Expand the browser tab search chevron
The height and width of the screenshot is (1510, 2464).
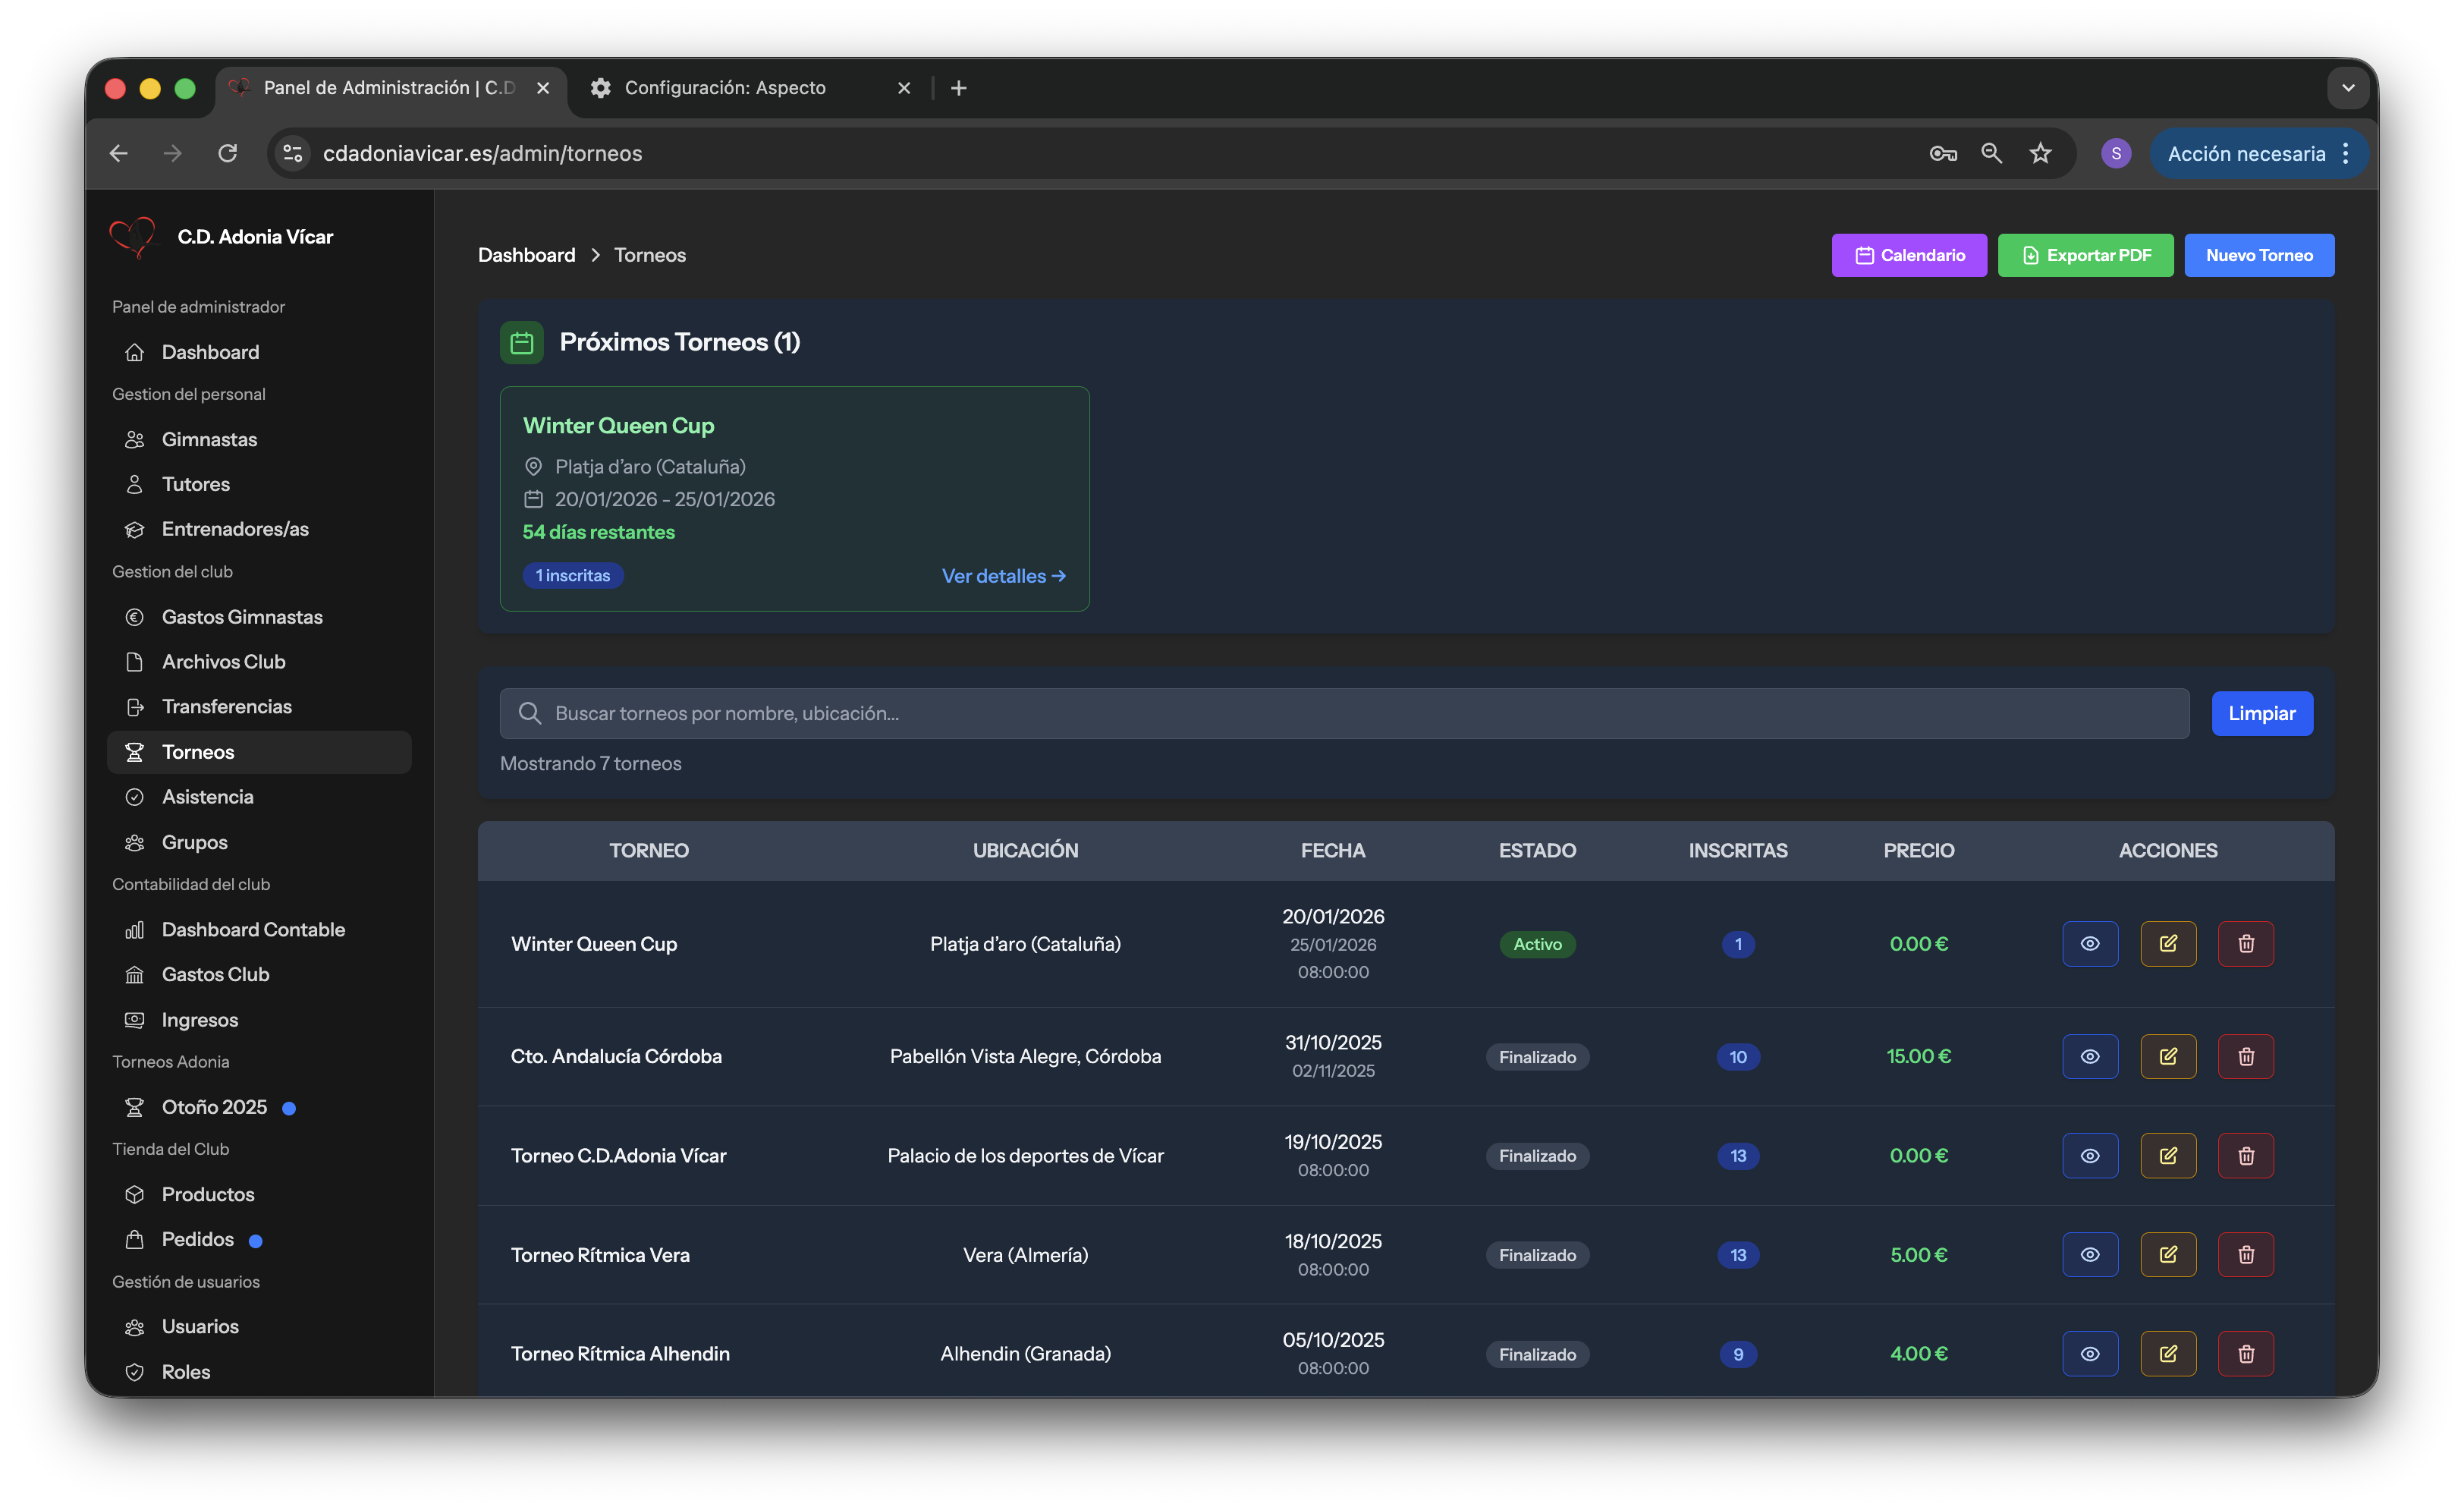point(2348,88)
